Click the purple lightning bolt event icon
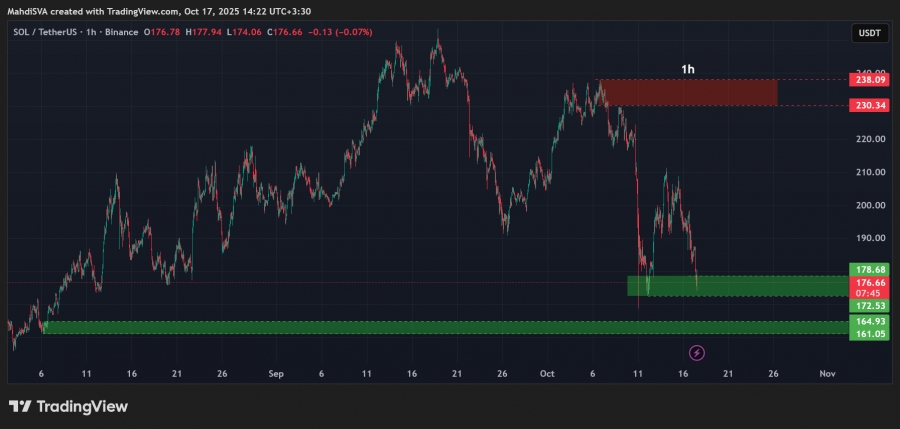Image resolution: width=900 pixels, height=429 pixels. point(697,352)
